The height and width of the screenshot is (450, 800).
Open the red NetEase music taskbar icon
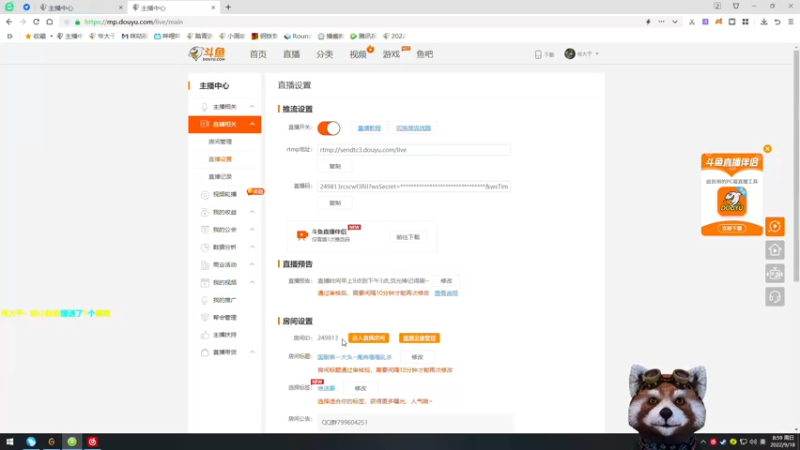(92, 442)
